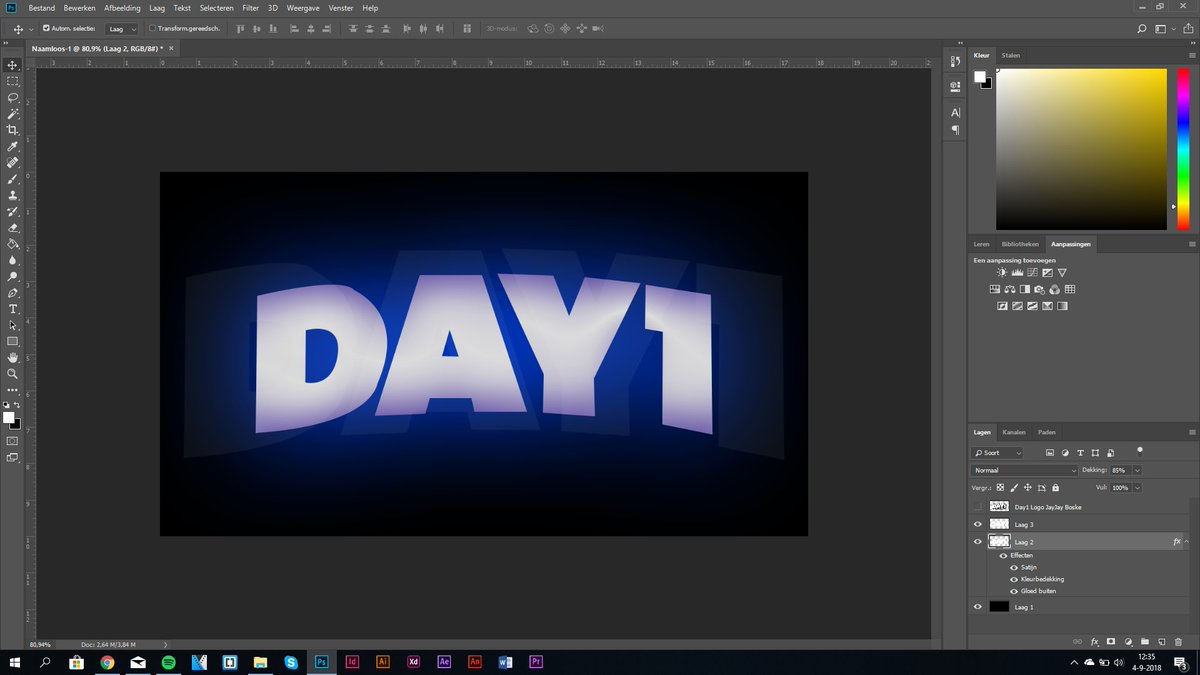Select the Hand tool

[x=13, y=357]
